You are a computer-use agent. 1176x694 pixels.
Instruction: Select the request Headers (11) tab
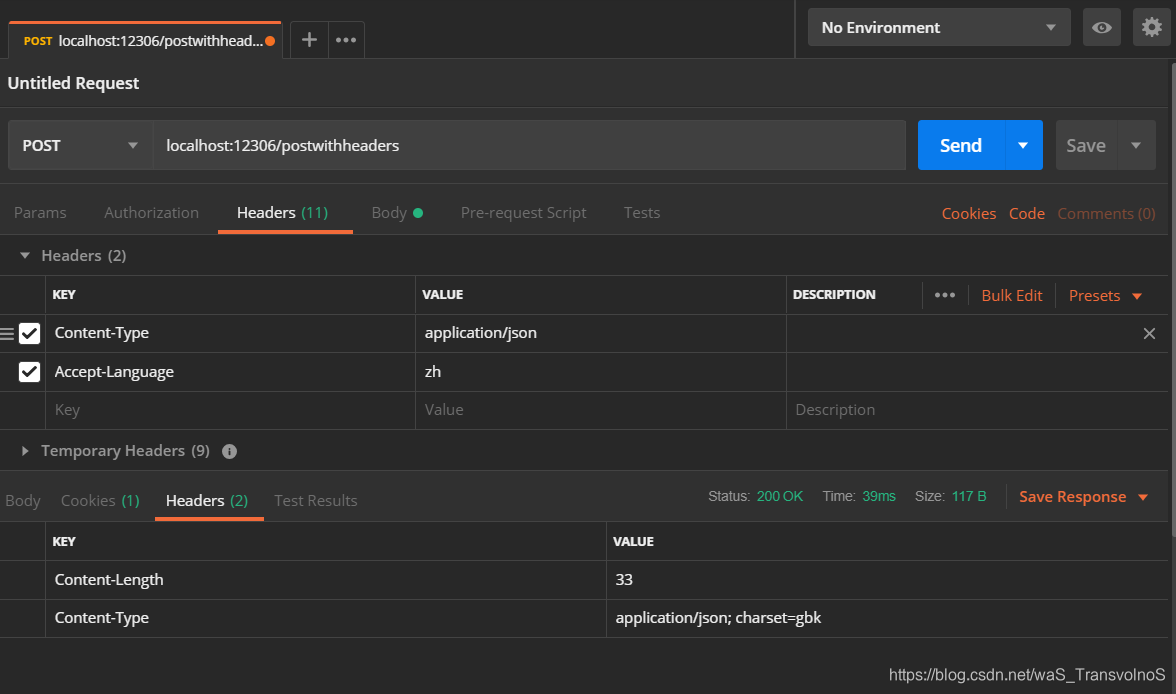[x=283, y=213]
